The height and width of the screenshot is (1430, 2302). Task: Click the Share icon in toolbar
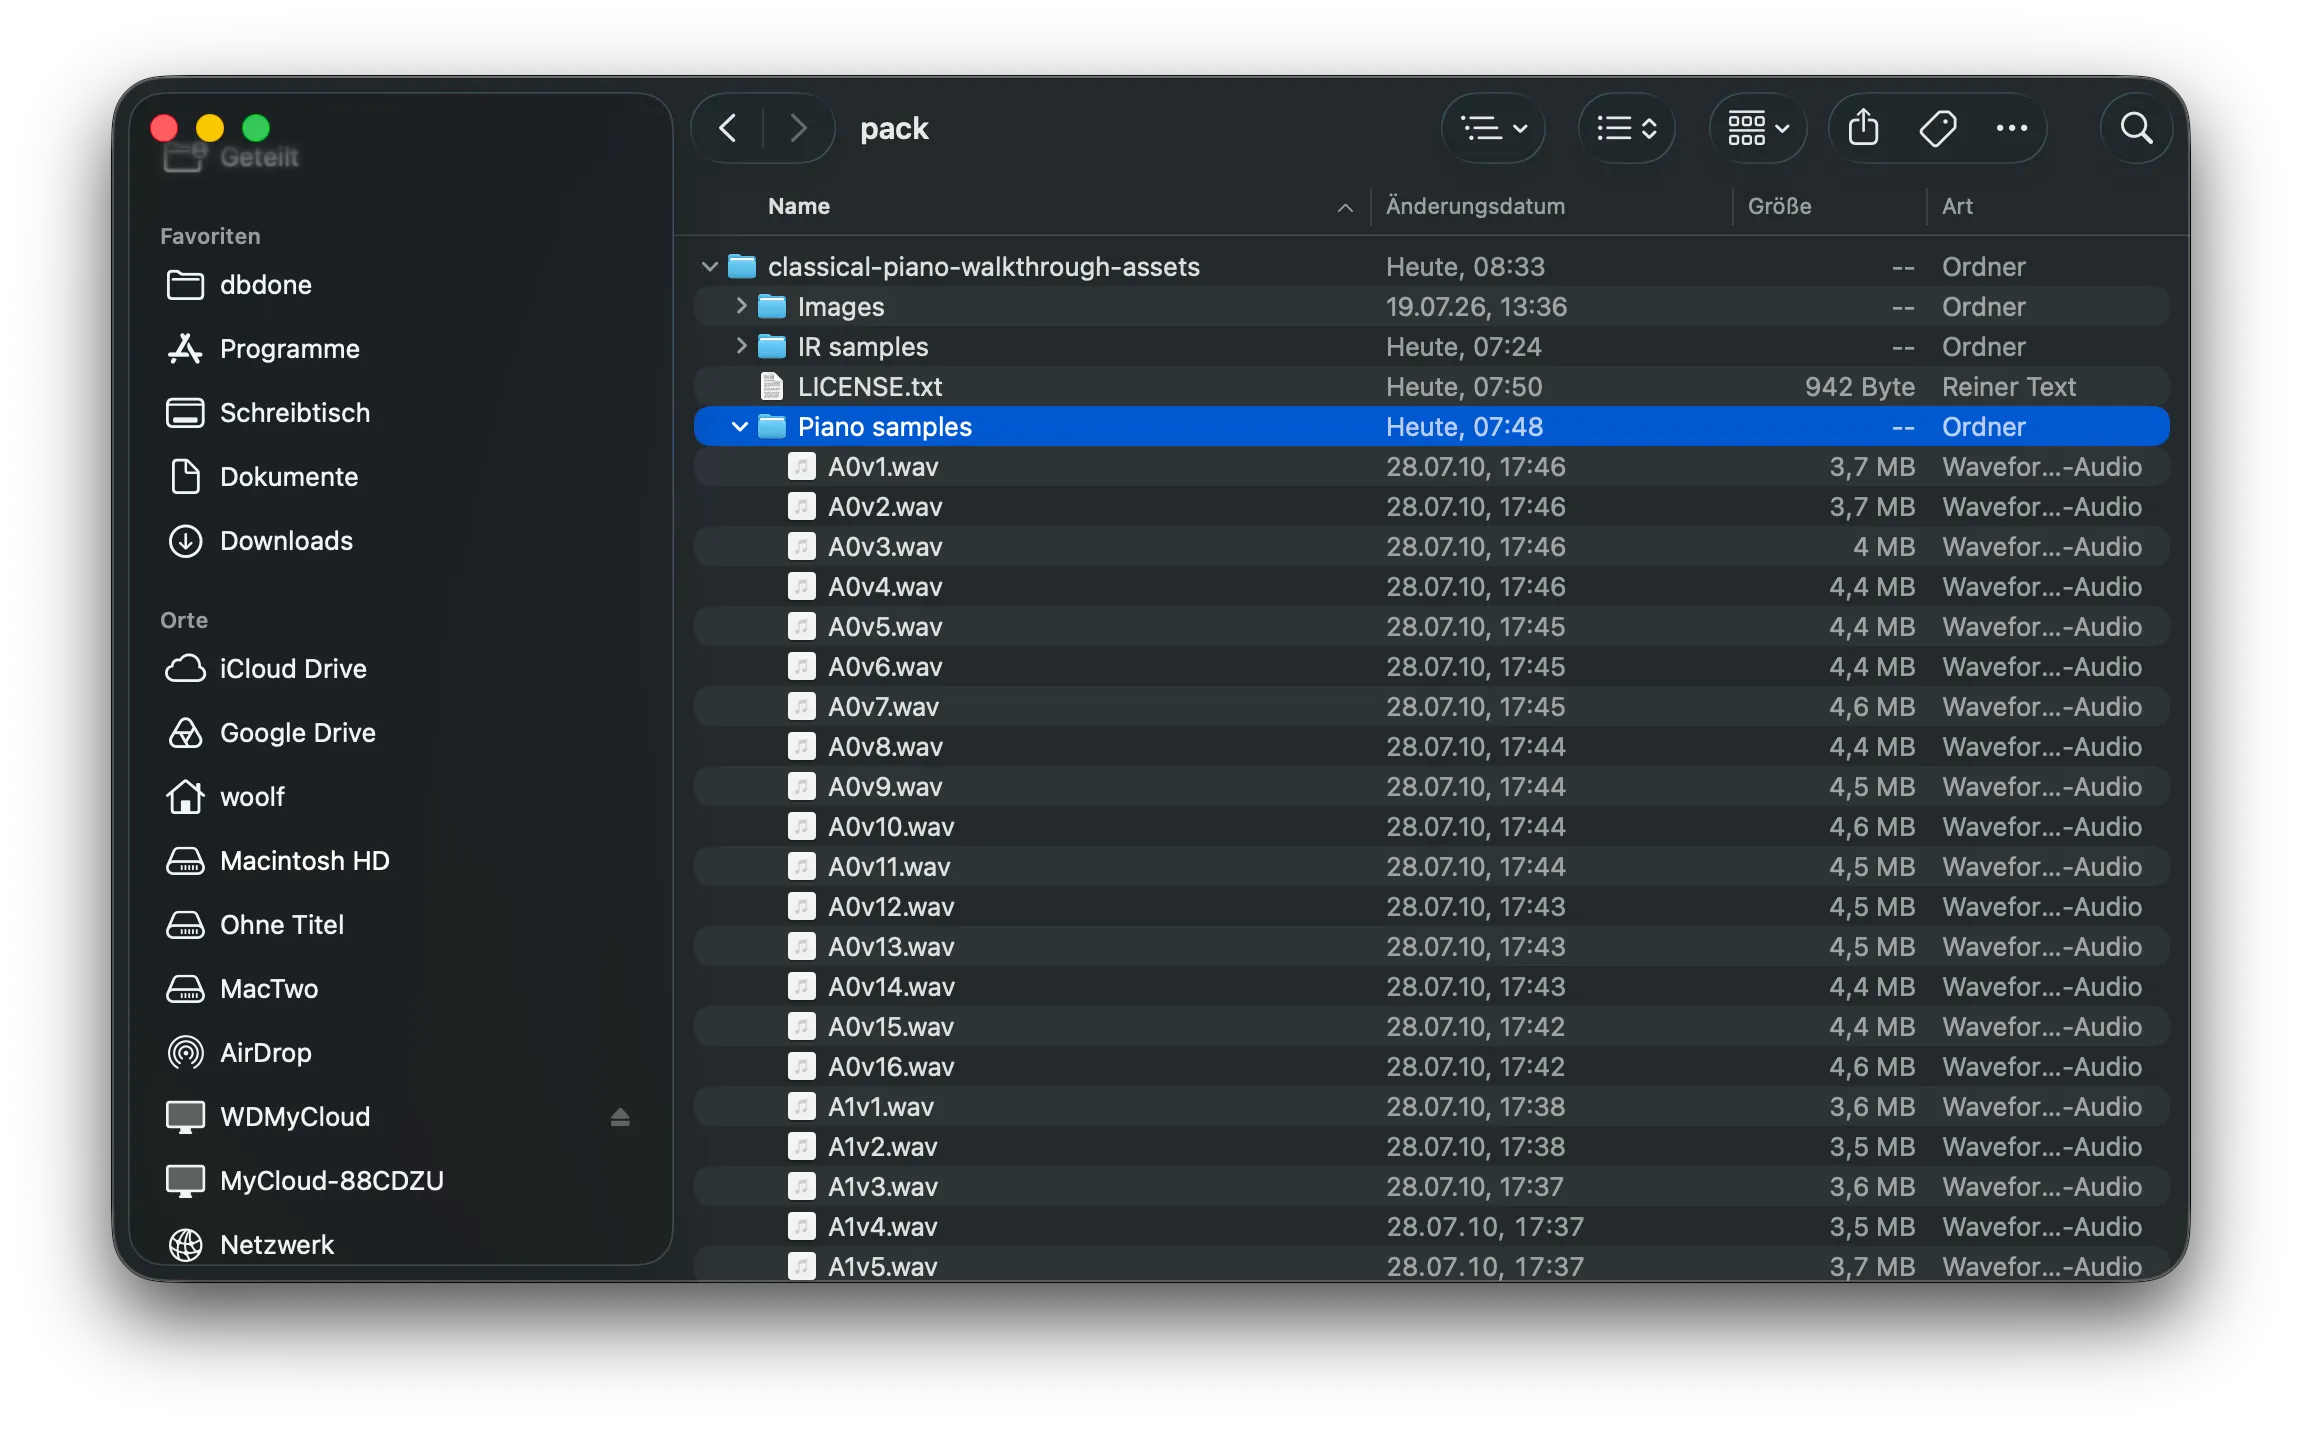[x=1864, y=128]
